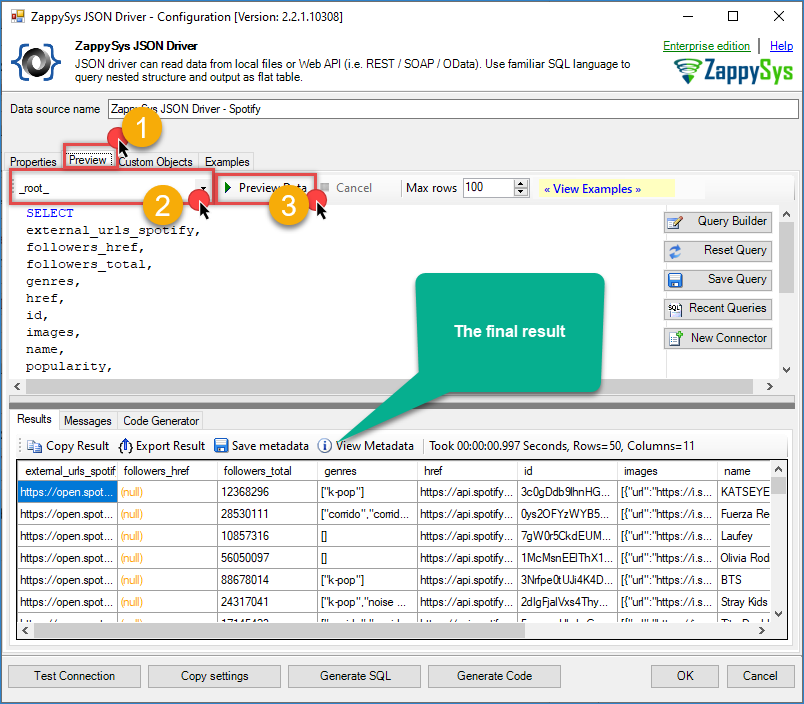Image resolution: width=804 pixels, height=704 pixels.
Task: Switch to the Properties tab
Action: (x=33, y=162)
